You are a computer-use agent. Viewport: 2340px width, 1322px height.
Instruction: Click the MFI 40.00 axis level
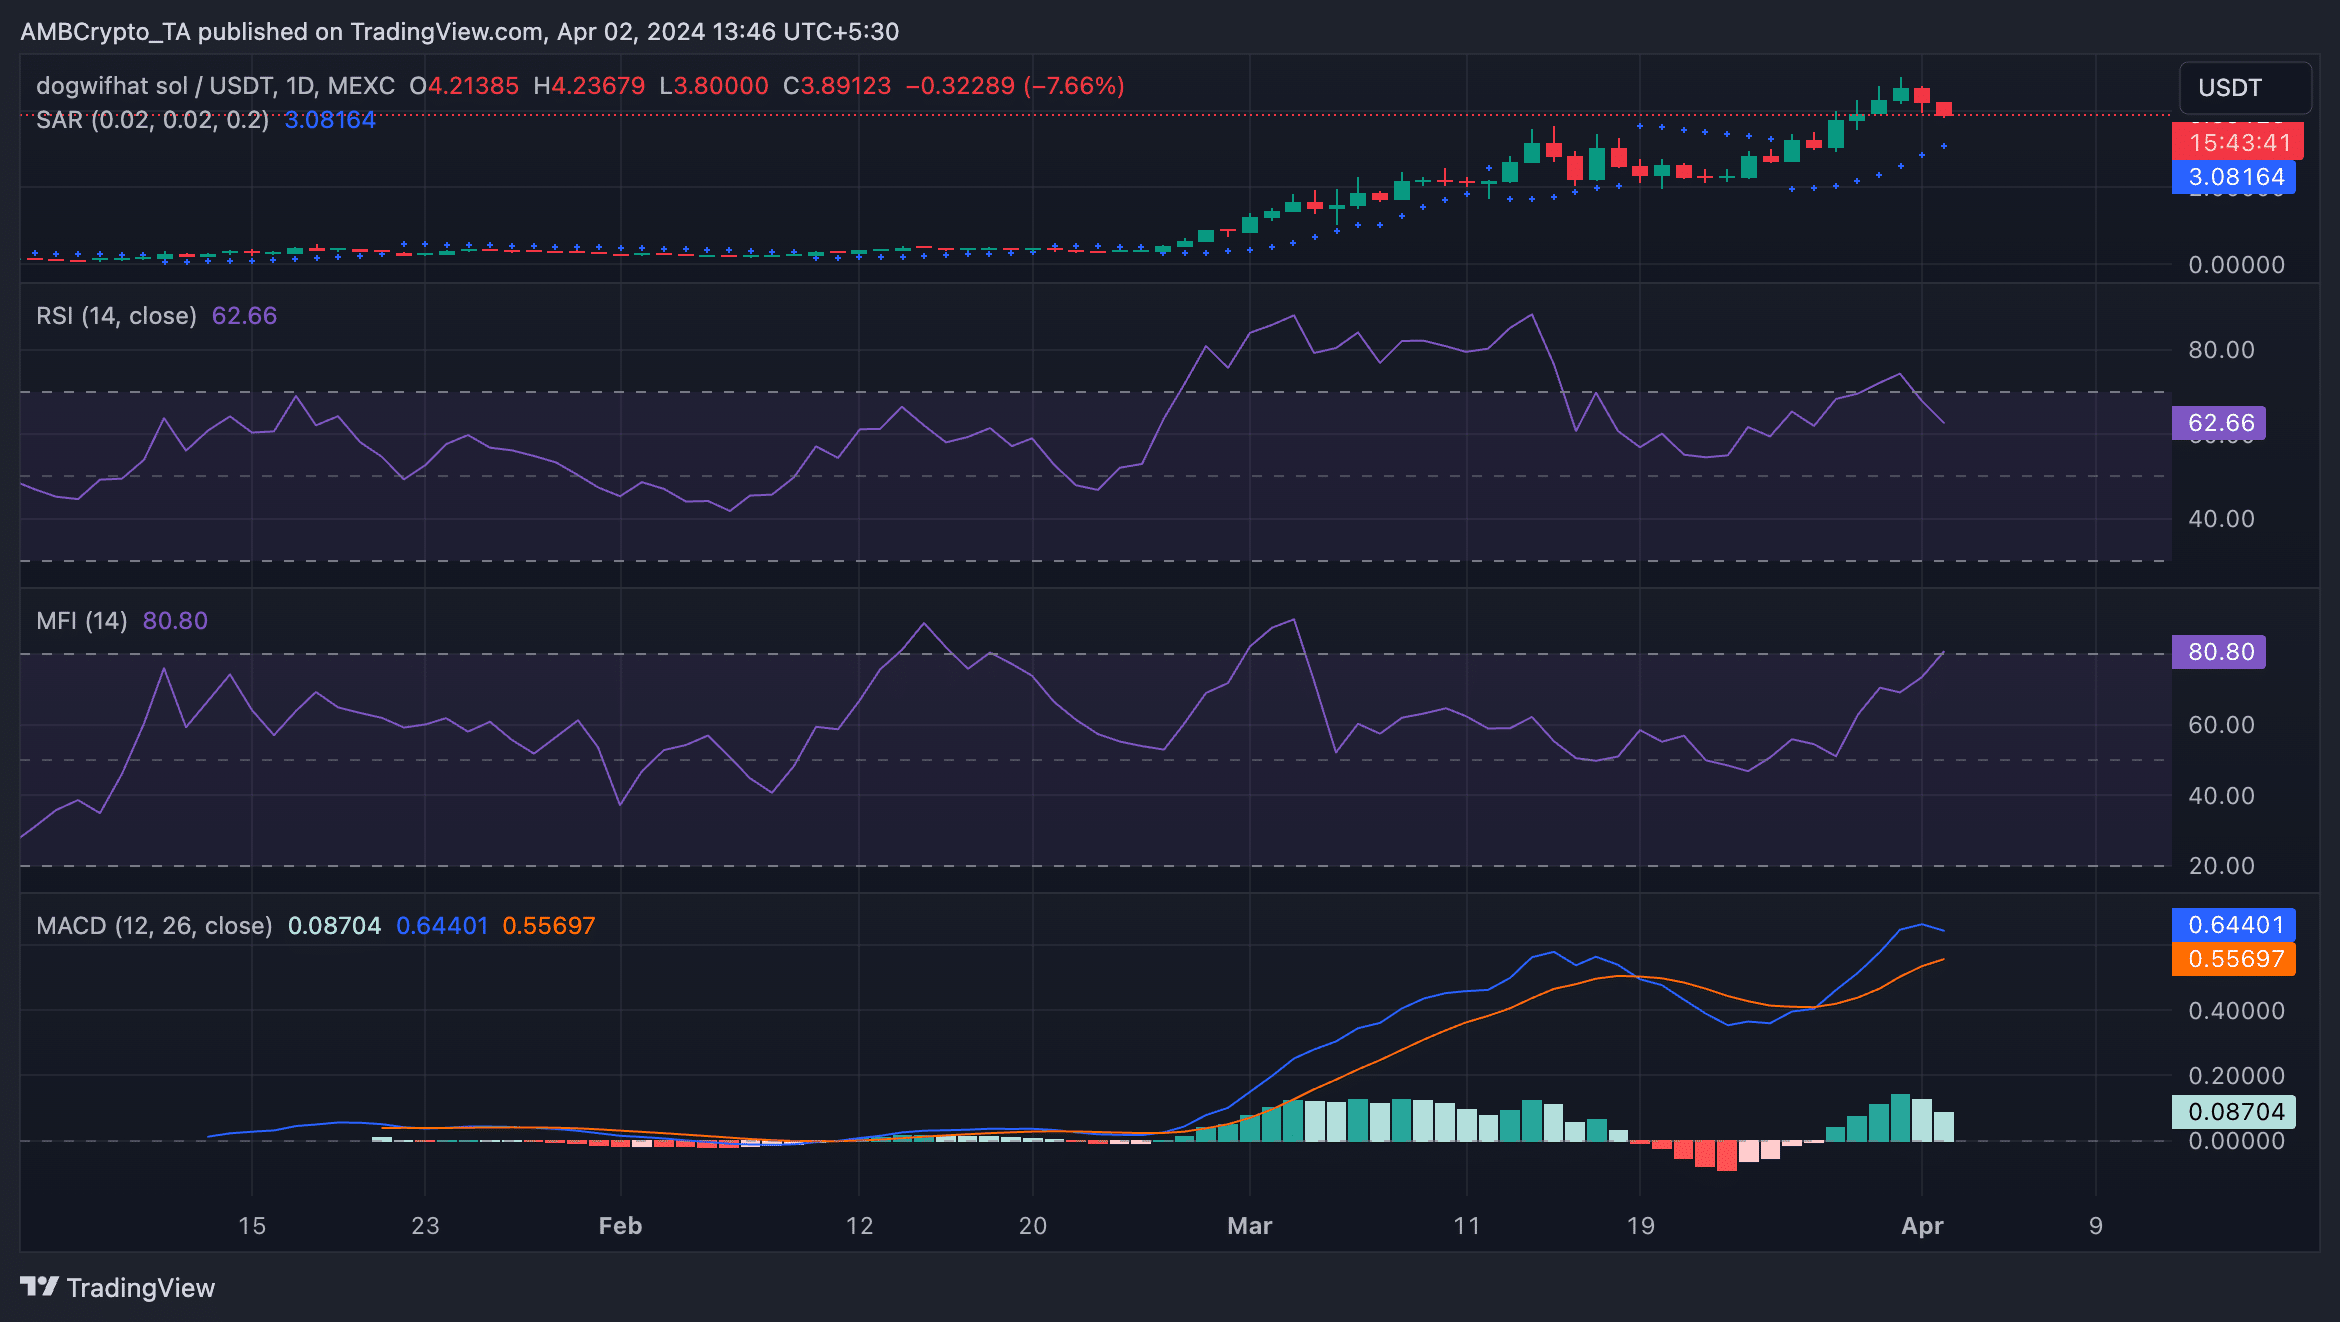click(x=2221, y=796)
